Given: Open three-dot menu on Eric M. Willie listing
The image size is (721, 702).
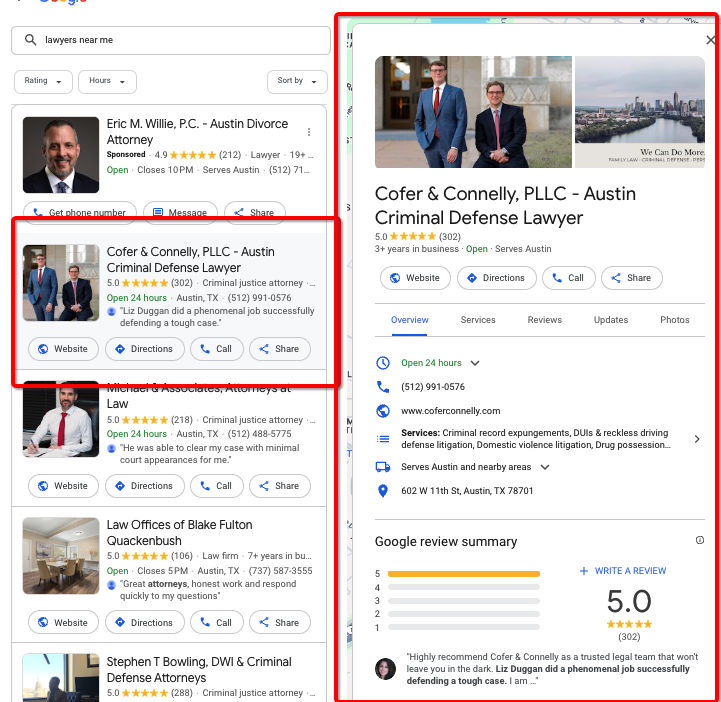Looking at the screenshot, I should [309, 132].
